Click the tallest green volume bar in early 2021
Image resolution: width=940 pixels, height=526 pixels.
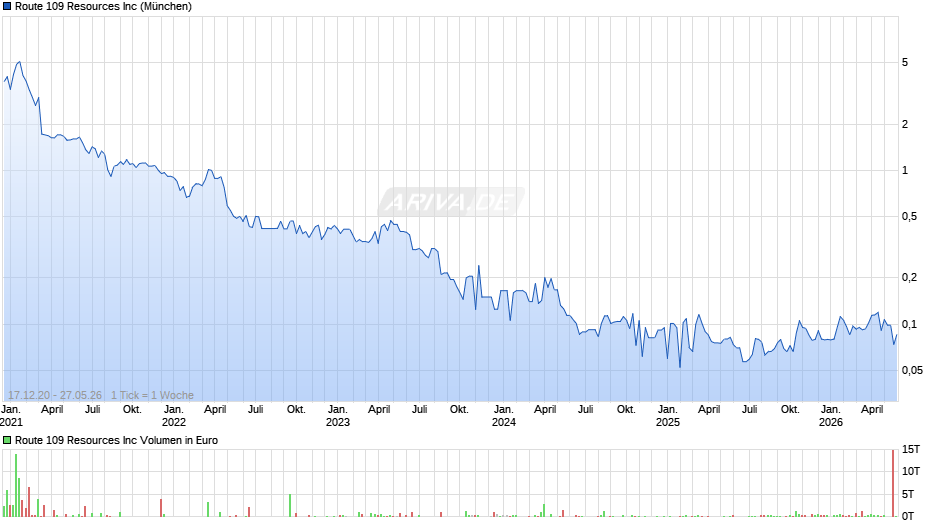[x=16, y=485]
